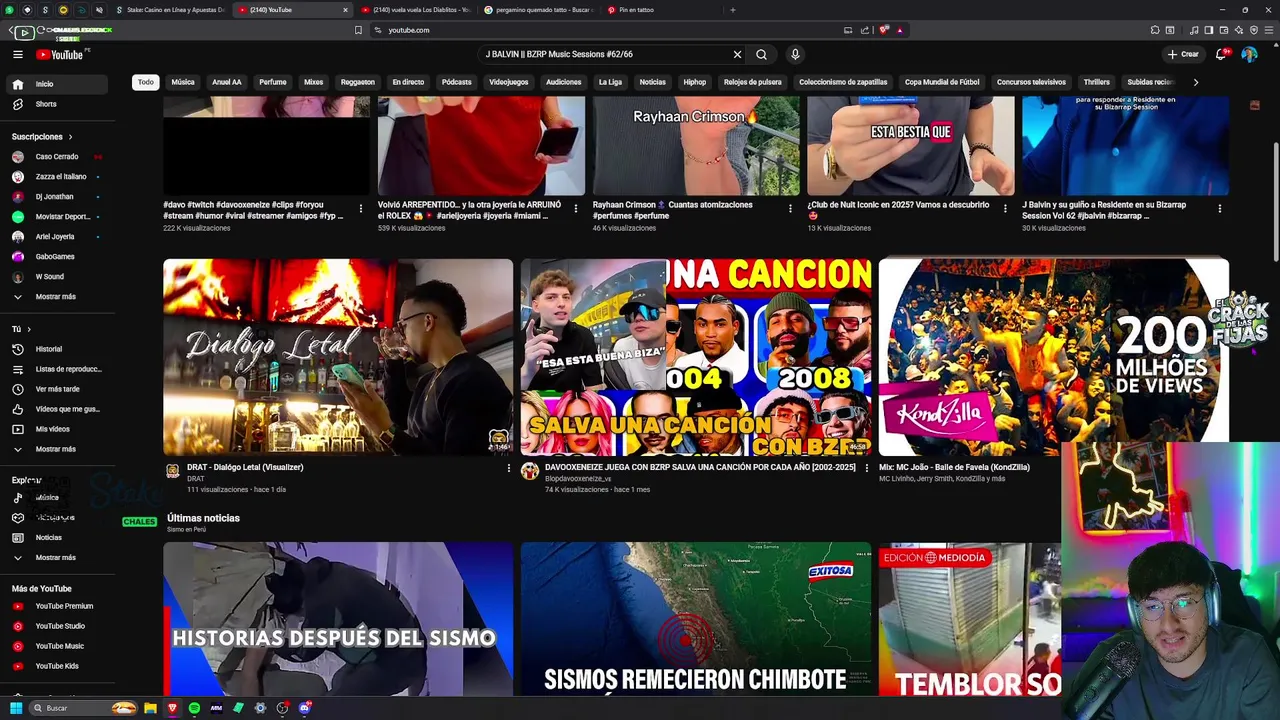Select the Copa Mundial de Fútbol chip
This screenshot has height=720, width=1280.
coord(942,82)
